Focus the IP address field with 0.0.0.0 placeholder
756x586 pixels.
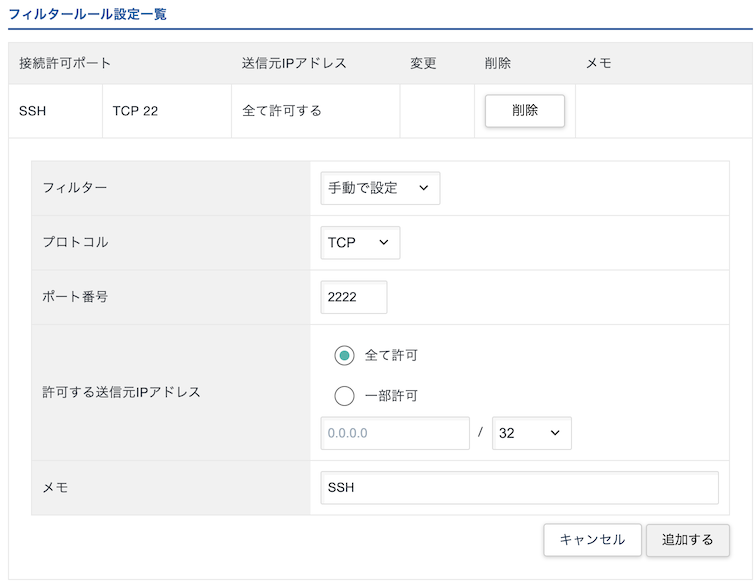(x=395, y=434)
